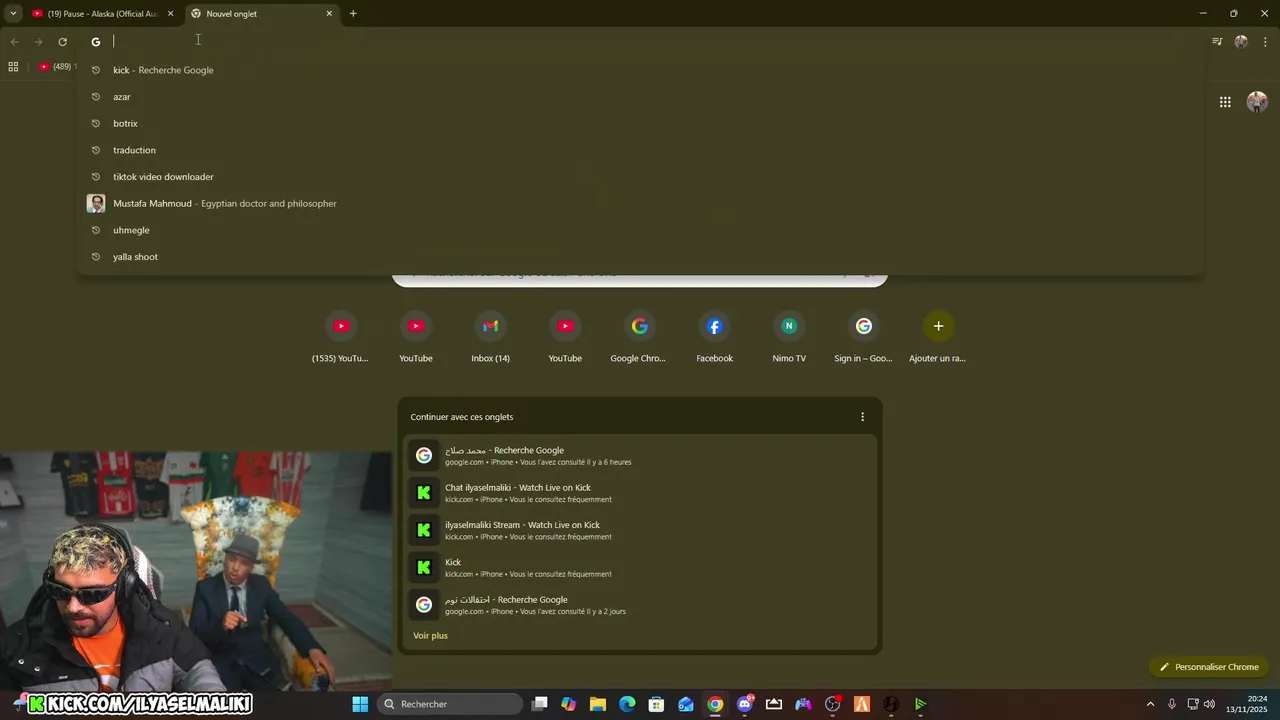Open the 'Continuer avec ces onglets' options menu

coord(862,417)
